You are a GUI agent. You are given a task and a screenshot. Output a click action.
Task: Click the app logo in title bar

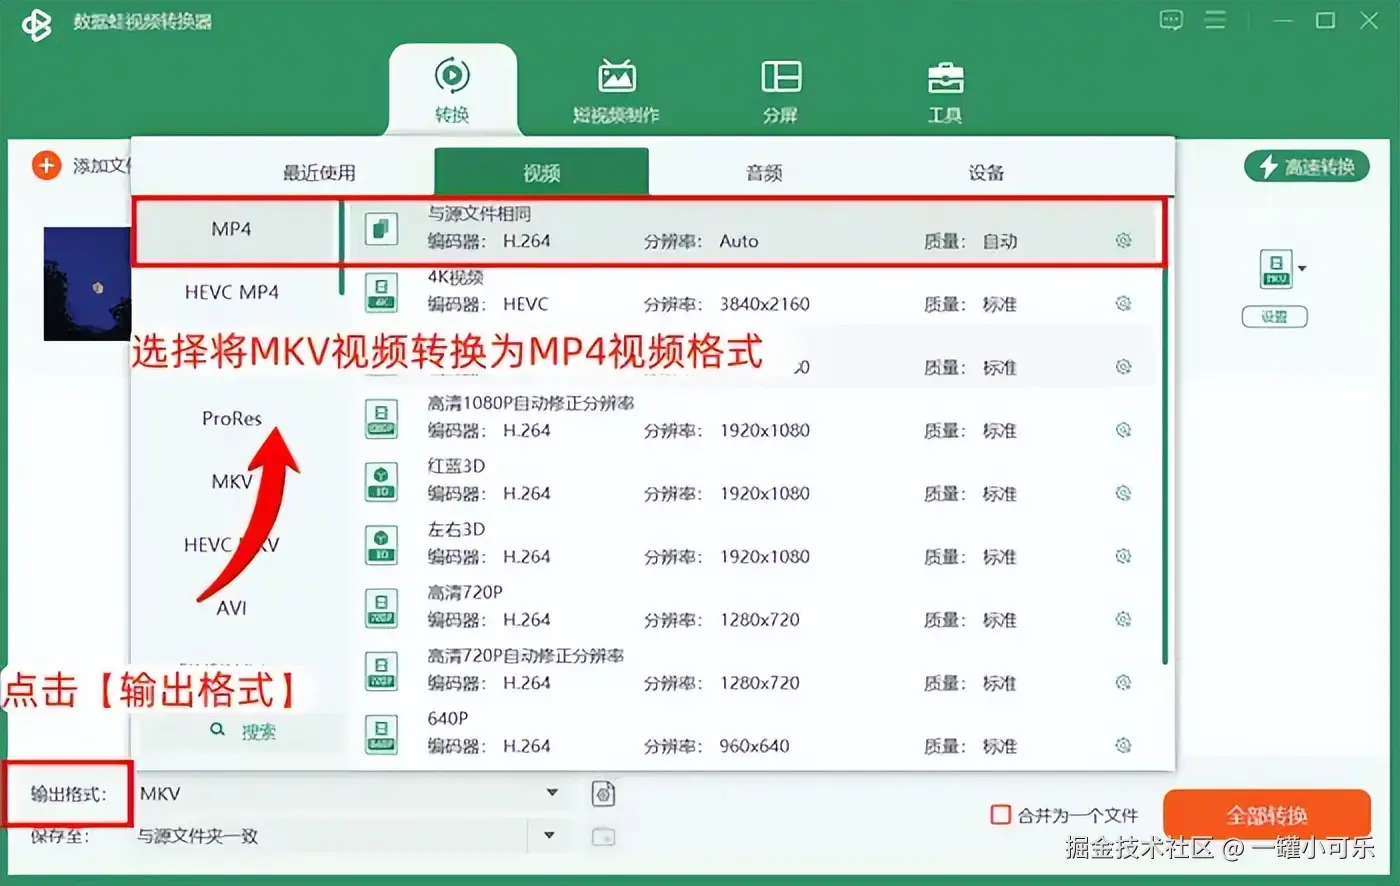tap(36, 24)
